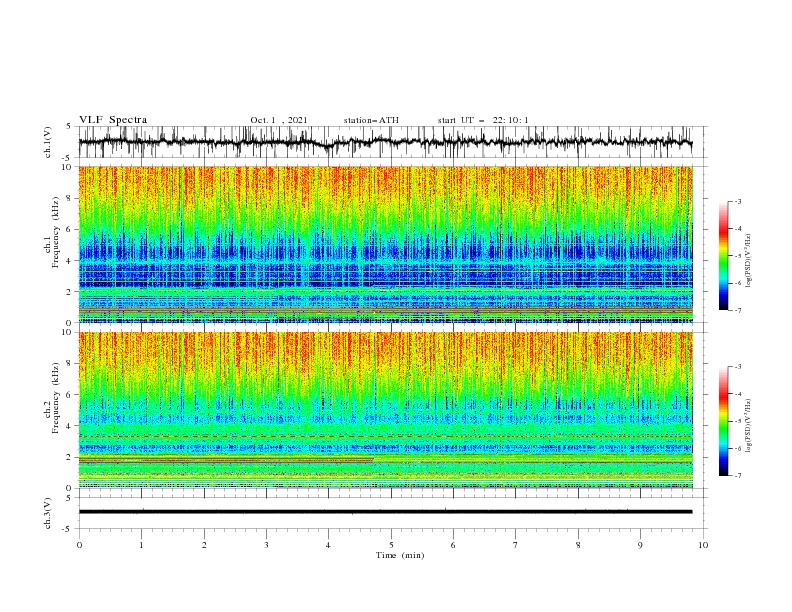The height and width of the screenshot is (612, 792).
Task: Click the "ch.2 Frequency (kHz)" axis label
Action: tap(53, 398)
